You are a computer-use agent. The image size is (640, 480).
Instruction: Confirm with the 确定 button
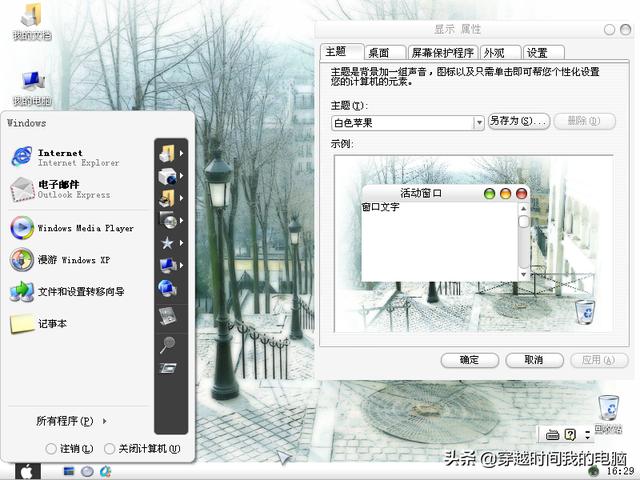pos(469,360)
